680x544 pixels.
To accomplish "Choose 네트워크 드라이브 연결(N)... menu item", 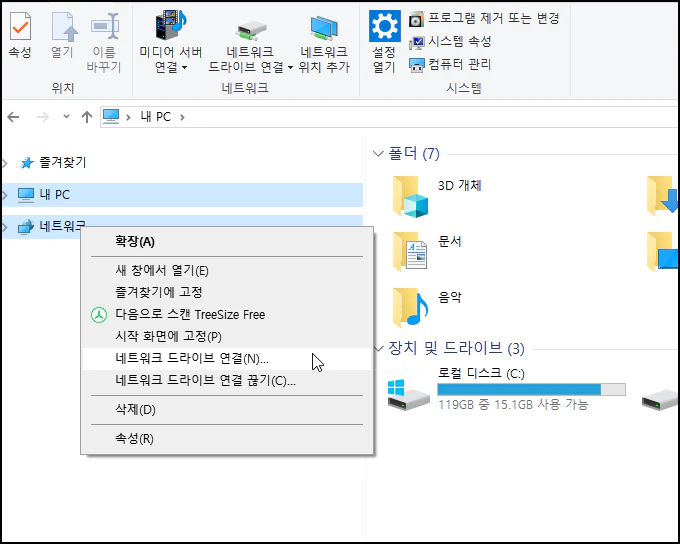I will point(227,359).
